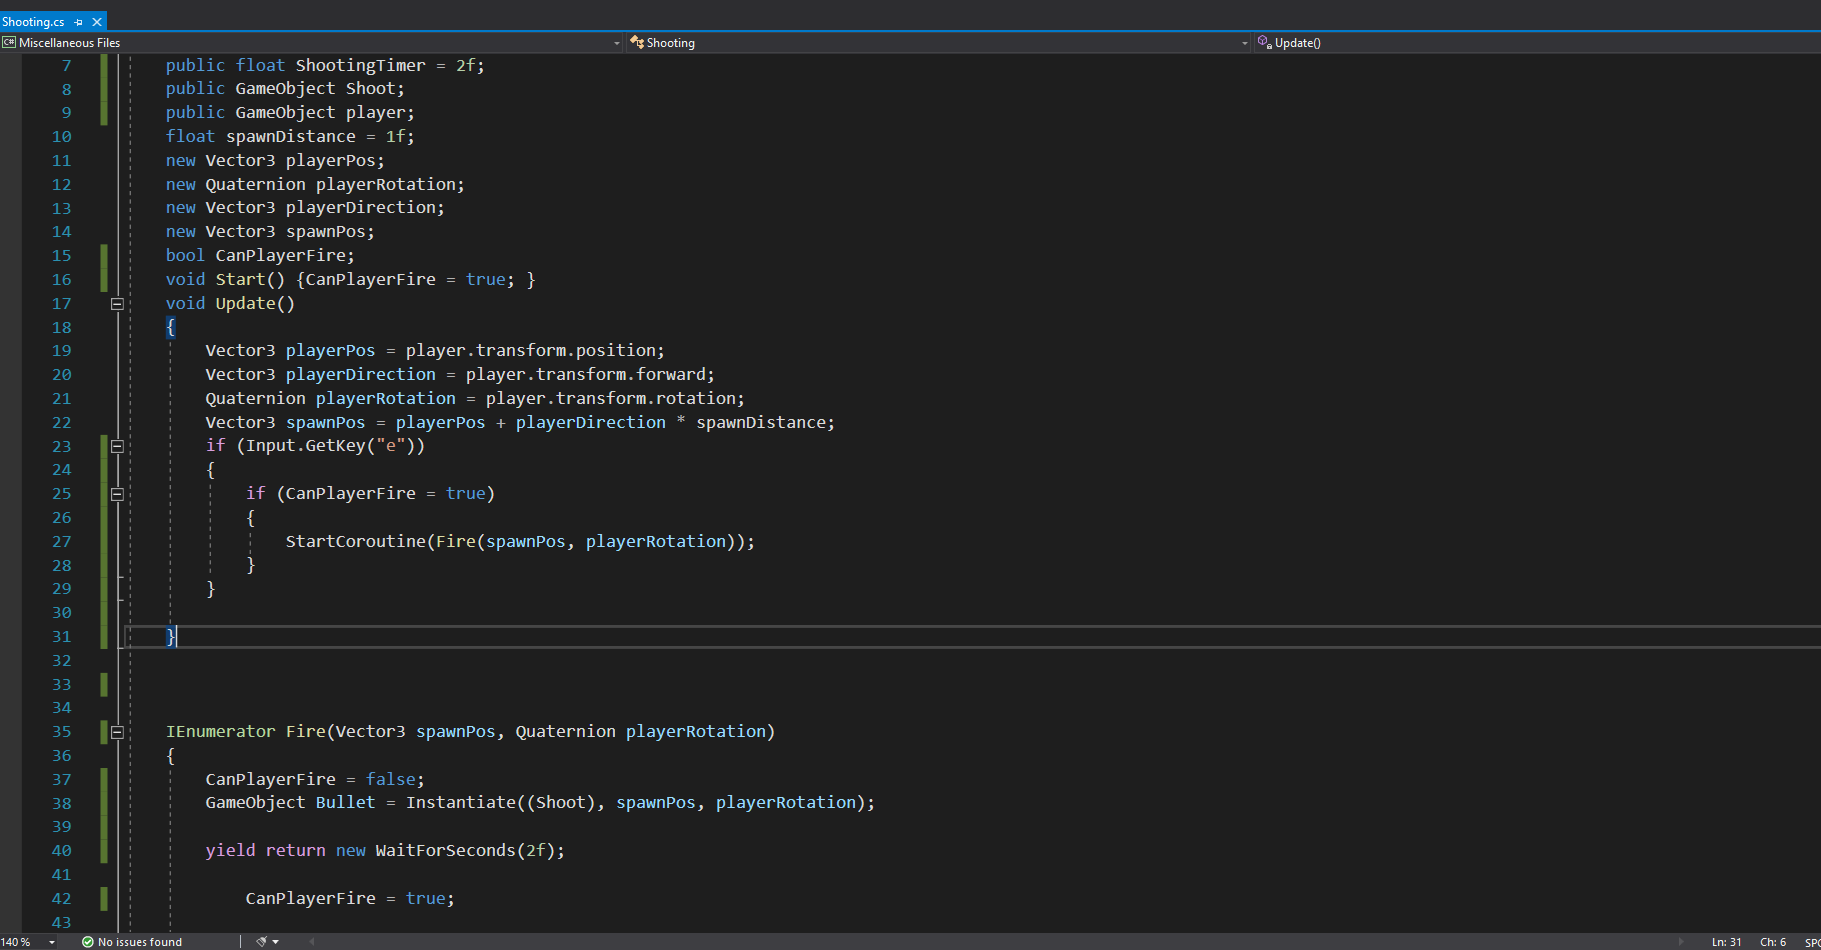Click the code cleanup broom icon
Image resolution: width=1821 pixels, height=950 pixels.
261,942
